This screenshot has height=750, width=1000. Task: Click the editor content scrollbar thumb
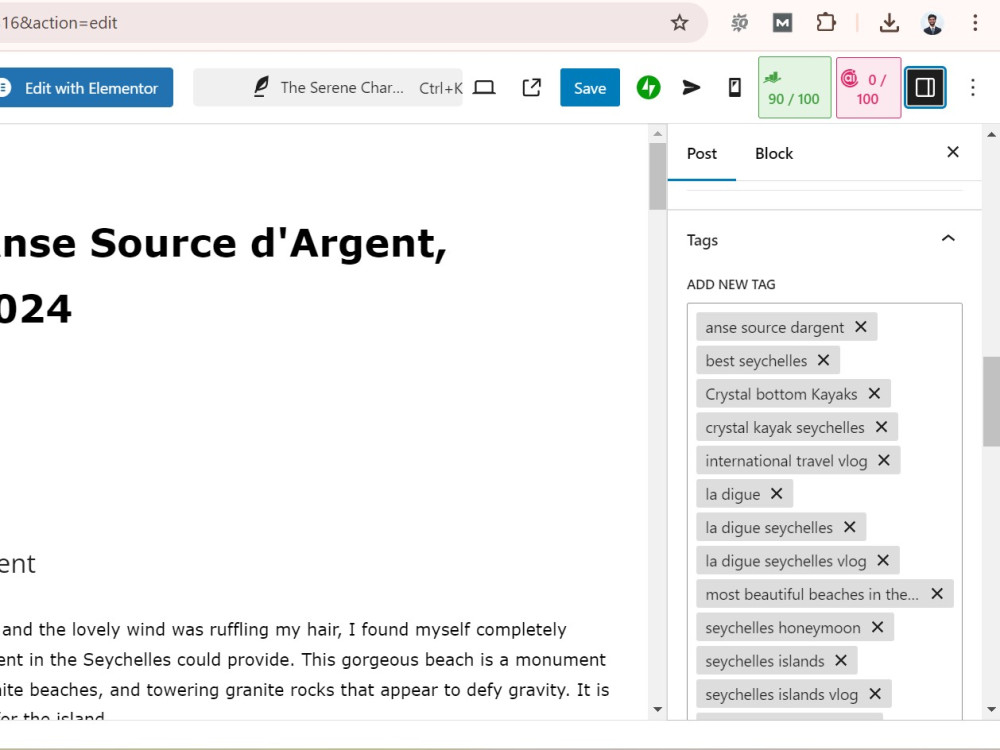[x=658, y=177]
